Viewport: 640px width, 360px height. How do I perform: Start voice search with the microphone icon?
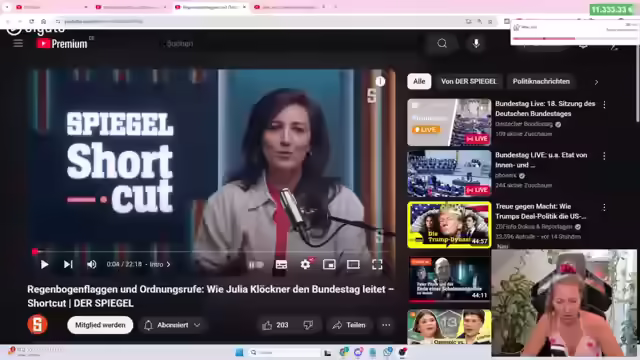[476, 43]
